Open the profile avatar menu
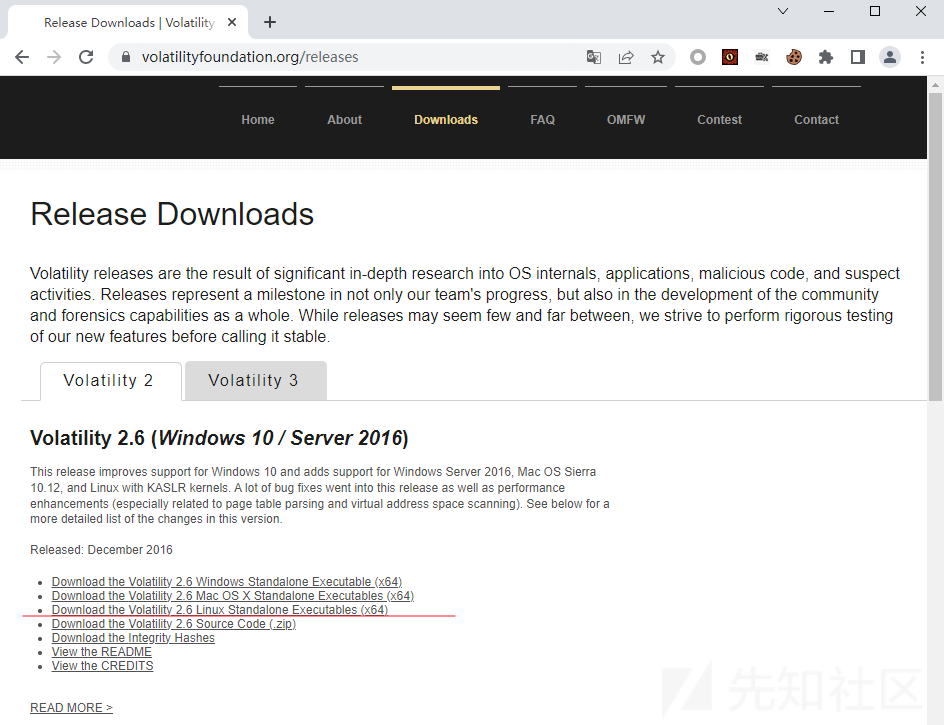The image size is (944, 725). tap(890, 57)
